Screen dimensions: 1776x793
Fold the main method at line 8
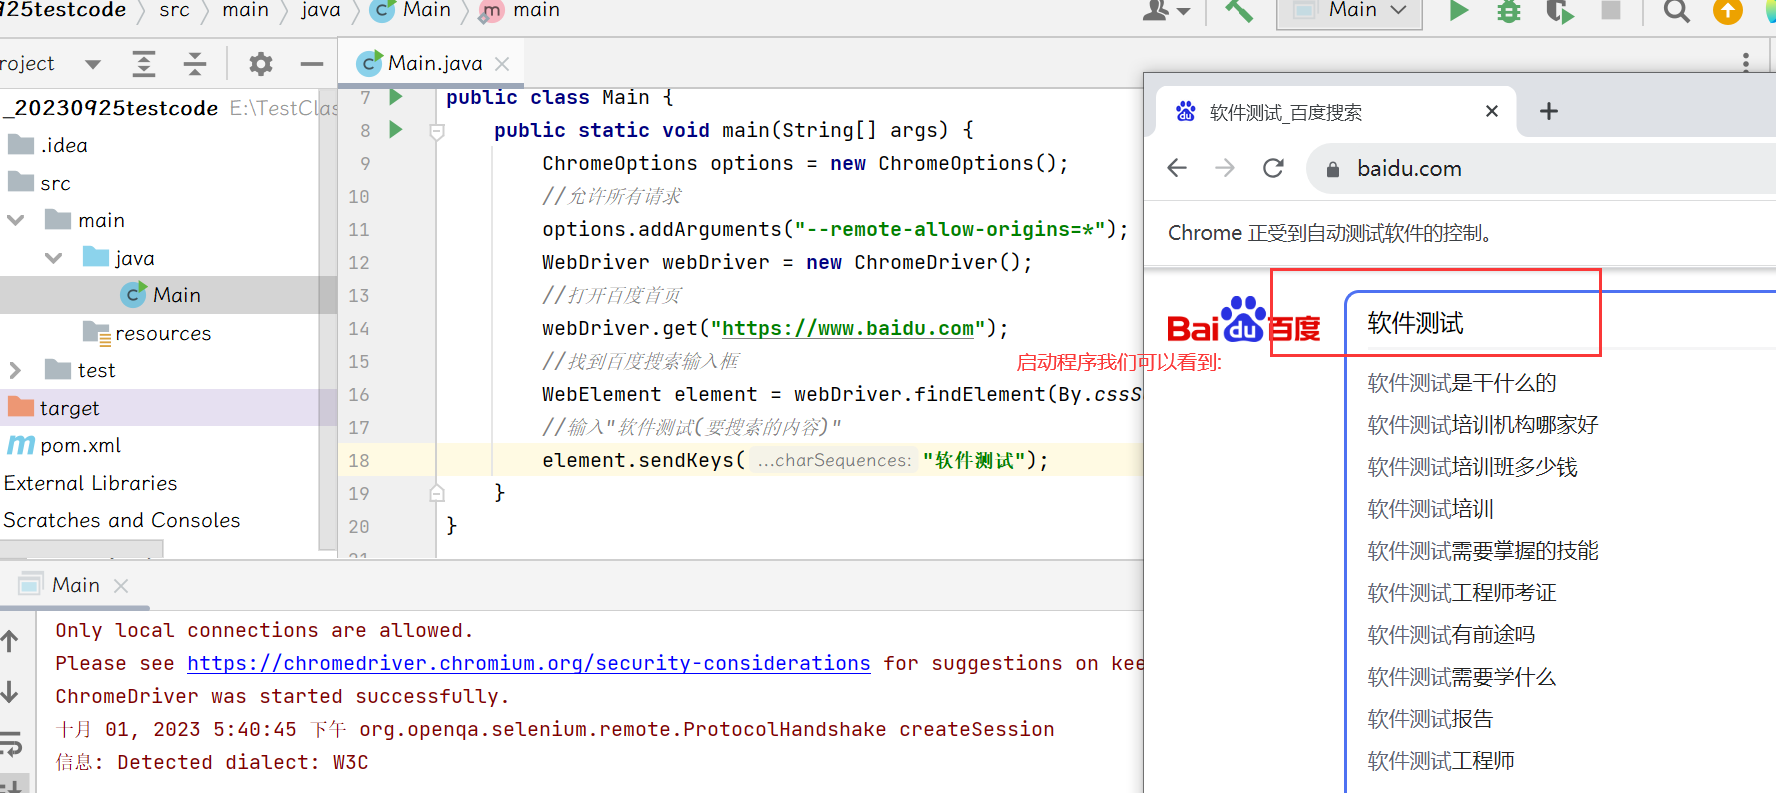pyautogui.click(x=437, y=131)
